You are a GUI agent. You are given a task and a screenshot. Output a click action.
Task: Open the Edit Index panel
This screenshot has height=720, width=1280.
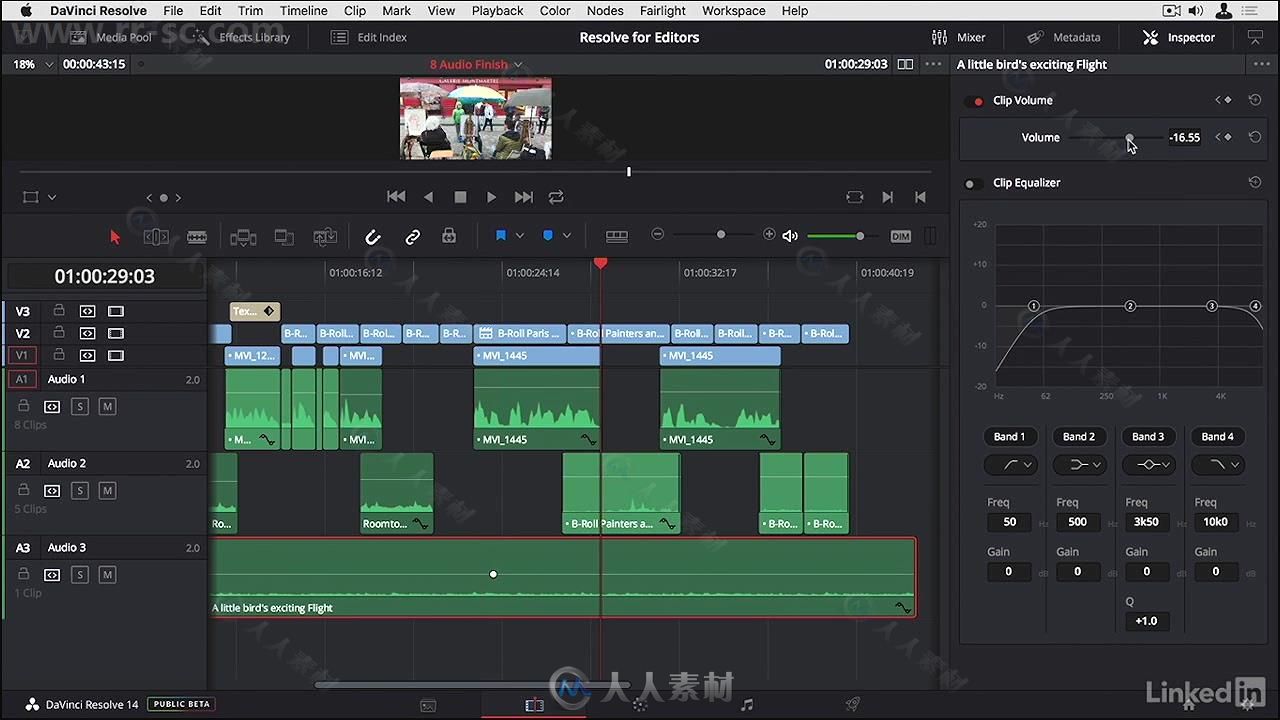369,37
